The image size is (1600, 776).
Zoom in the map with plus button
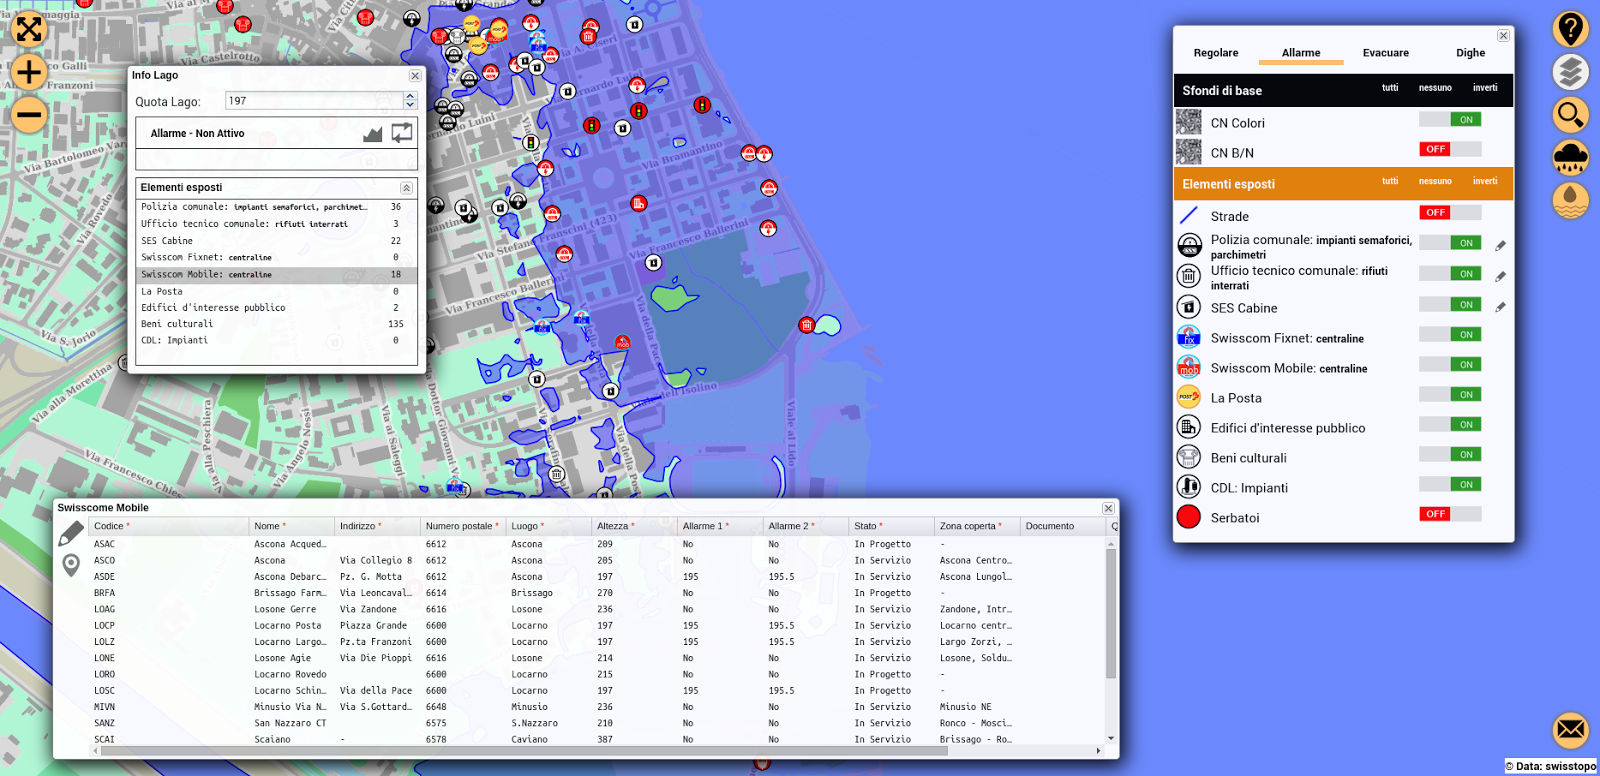(x=29, y=72)
